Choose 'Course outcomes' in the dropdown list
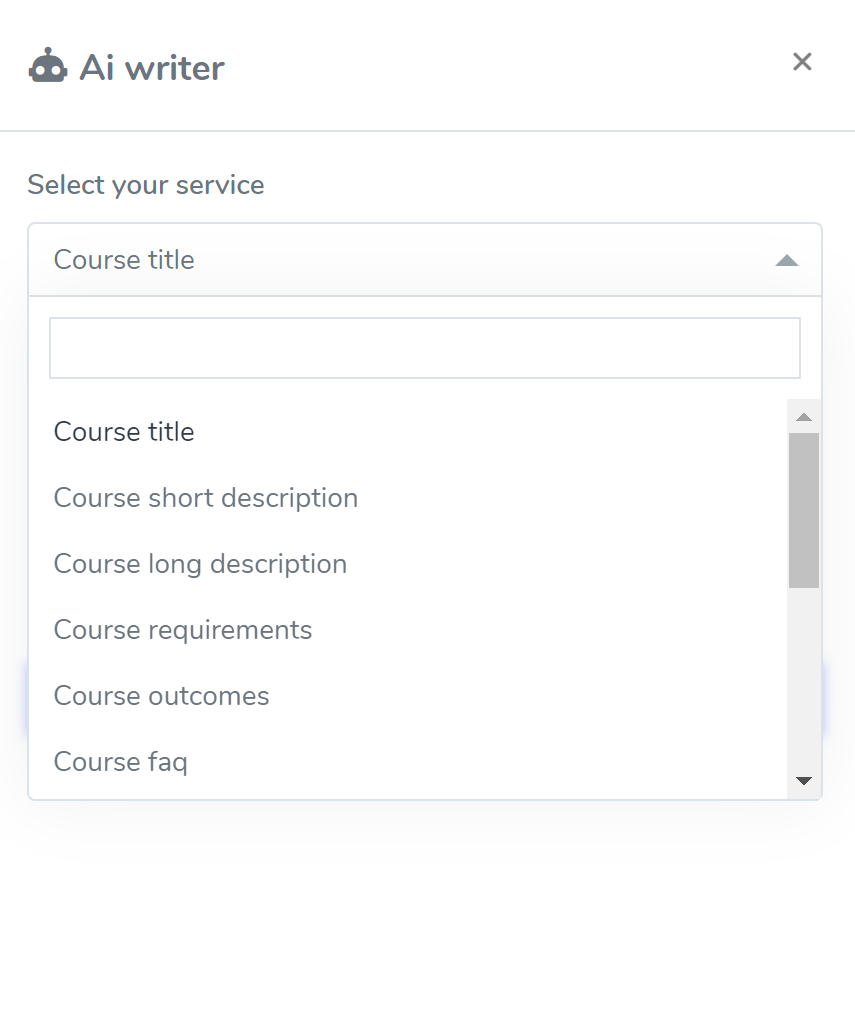This screenshot has height=1011, width=855. [161, 696]
